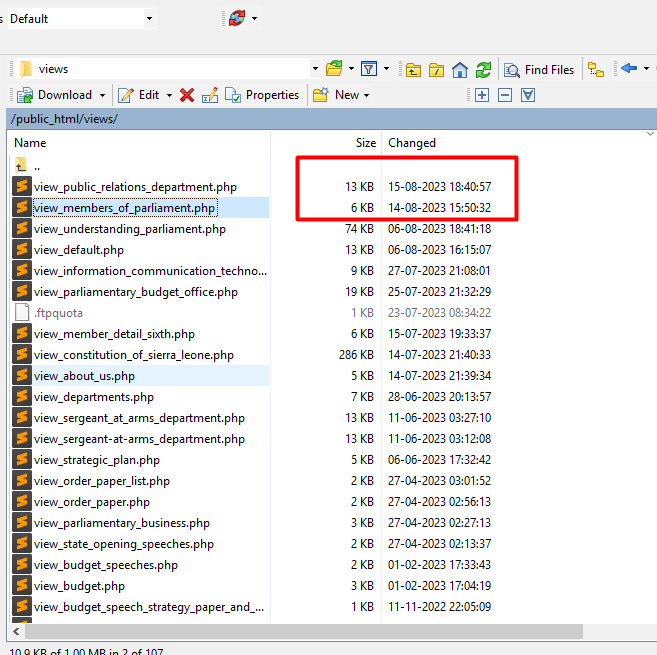Click the parent directory folder icon
This screenshot has height=655, width=657.
(x=413, y=69)
